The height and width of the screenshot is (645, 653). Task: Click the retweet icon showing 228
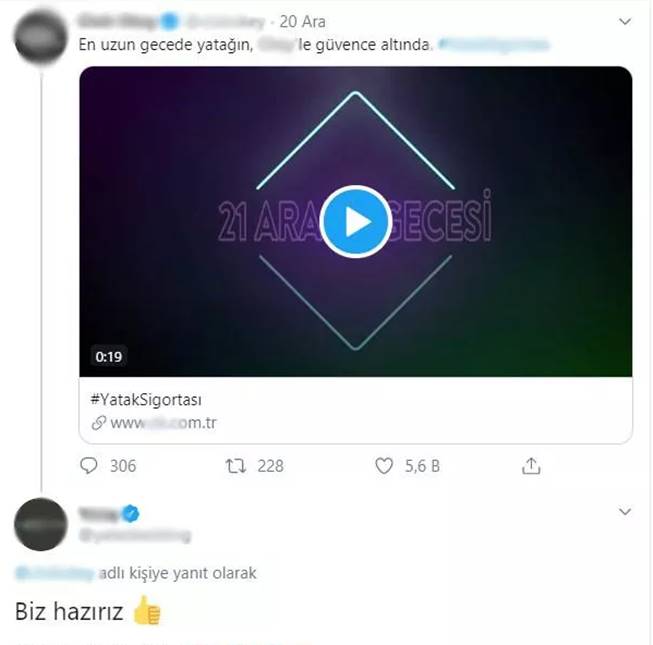236,466
